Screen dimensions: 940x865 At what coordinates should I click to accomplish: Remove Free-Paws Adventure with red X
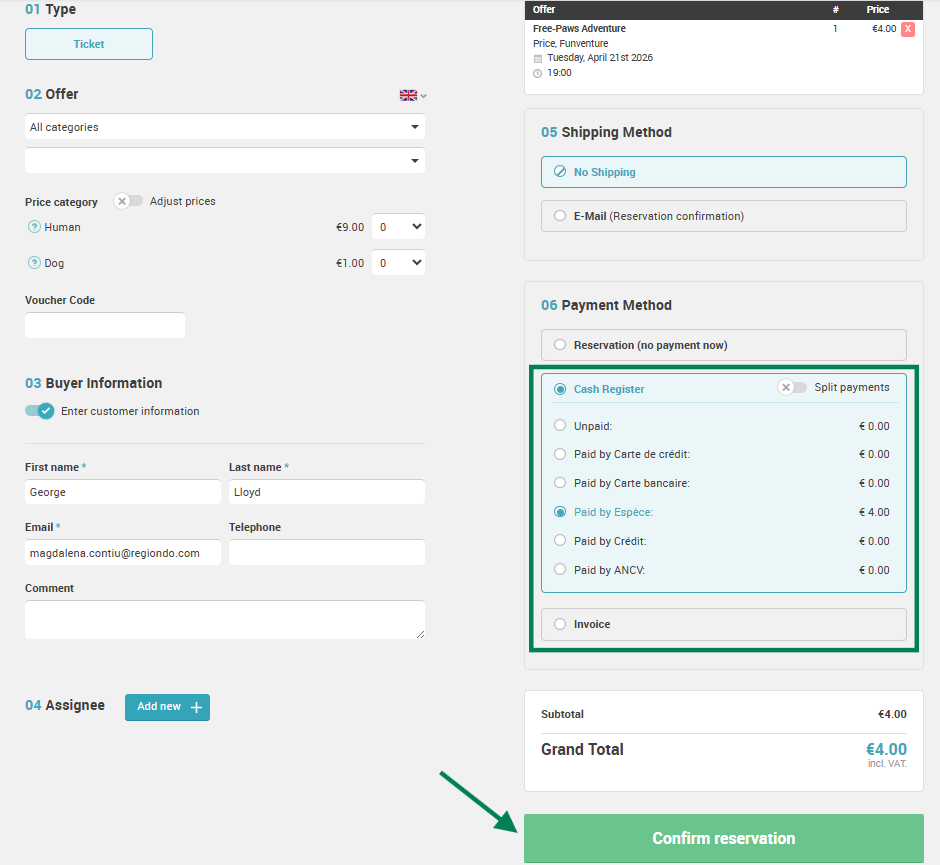[908, 29]
